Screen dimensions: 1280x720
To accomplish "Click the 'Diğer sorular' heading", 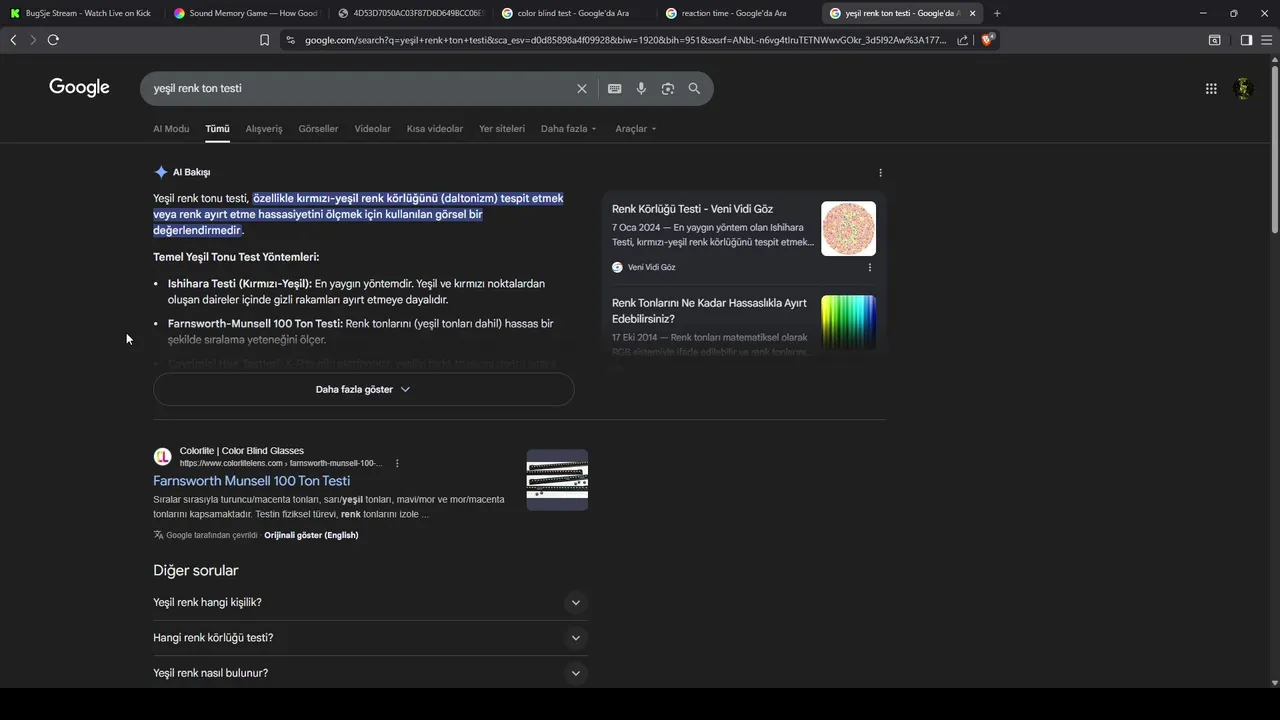I will [196, 571].
